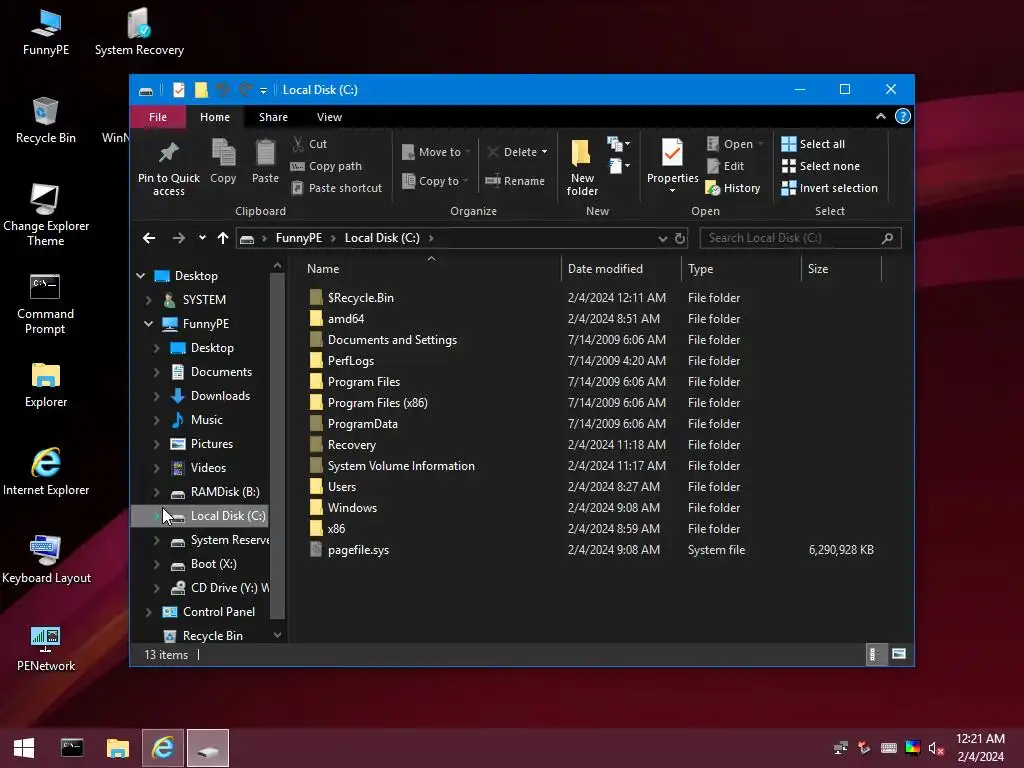Select Keyboard Layout desktop icon
This screenshot has height=768, width=1024.
(46, 559)
